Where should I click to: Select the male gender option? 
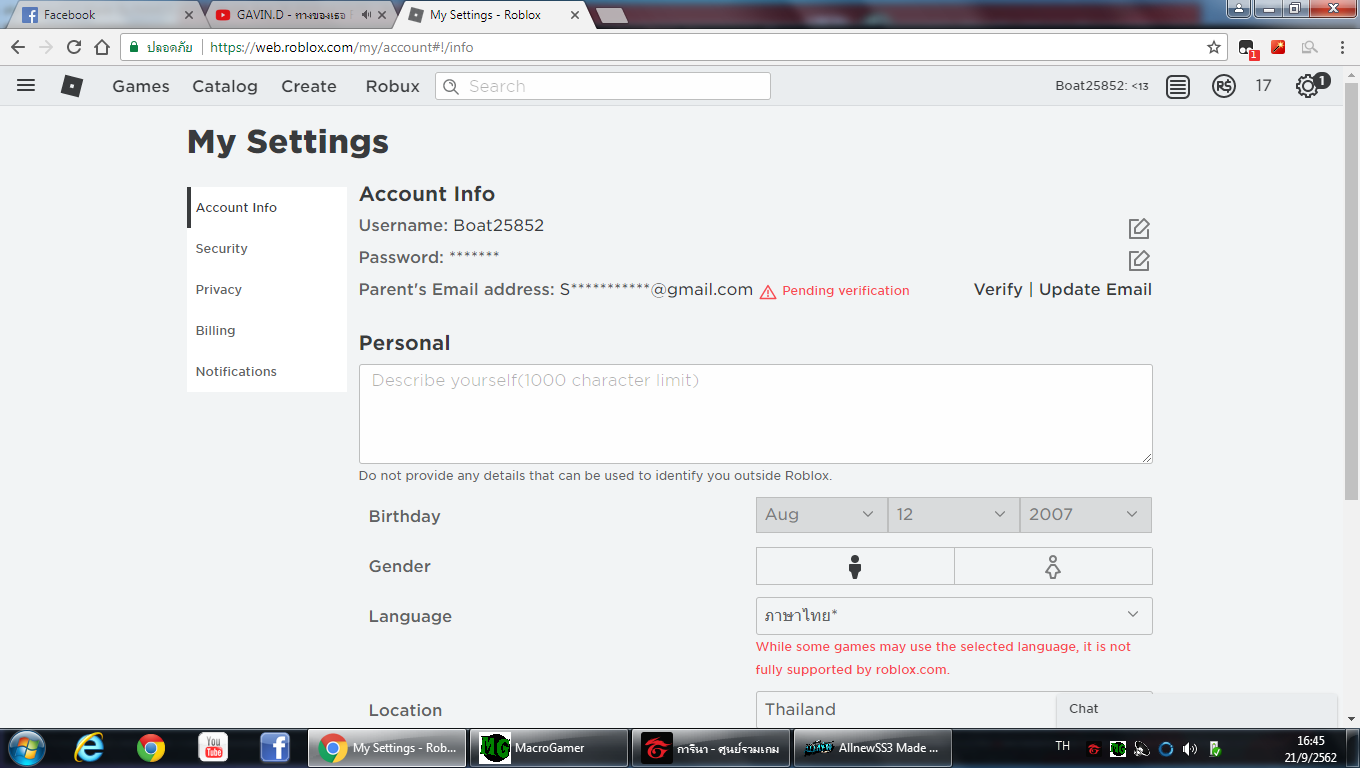[855, 566]
